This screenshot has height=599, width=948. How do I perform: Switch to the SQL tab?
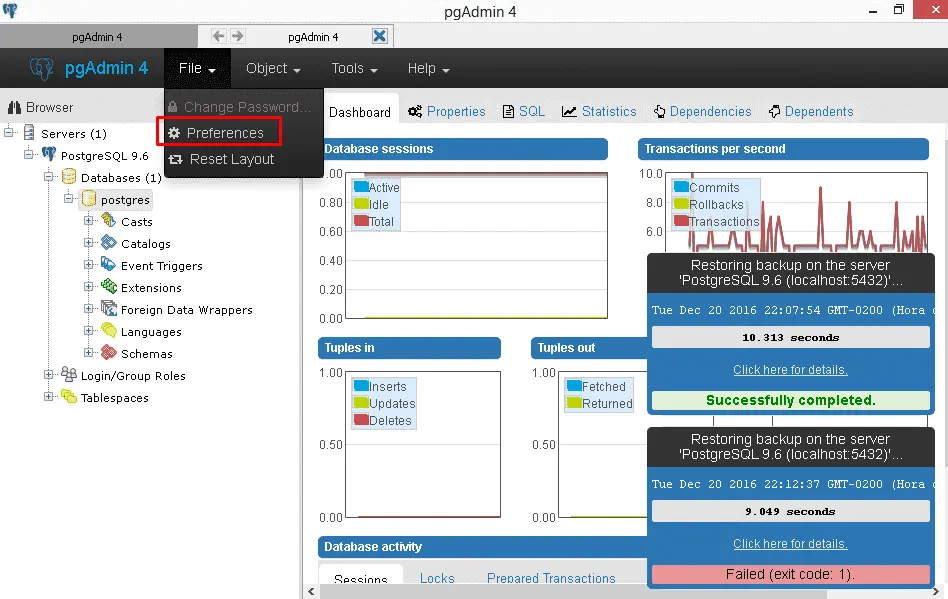point(524,112)
